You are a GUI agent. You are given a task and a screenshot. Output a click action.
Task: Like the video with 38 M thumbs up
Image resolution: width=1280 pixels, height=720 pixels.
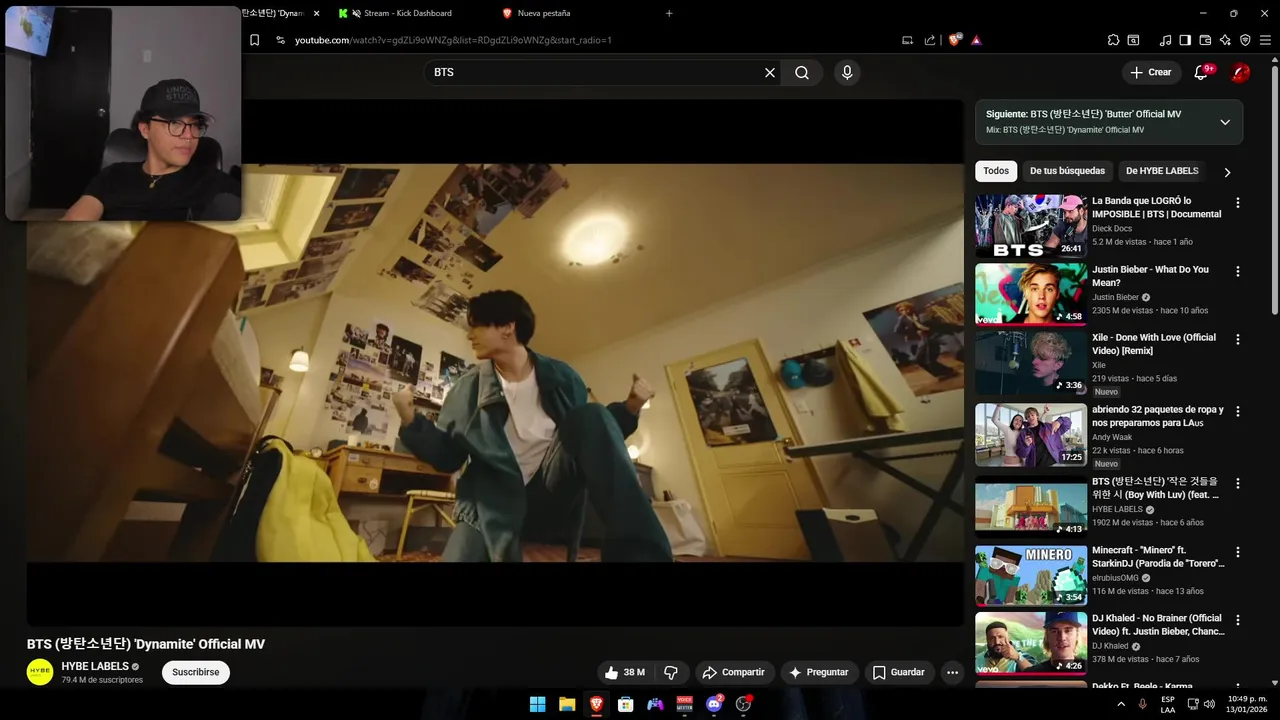point(624,672)
